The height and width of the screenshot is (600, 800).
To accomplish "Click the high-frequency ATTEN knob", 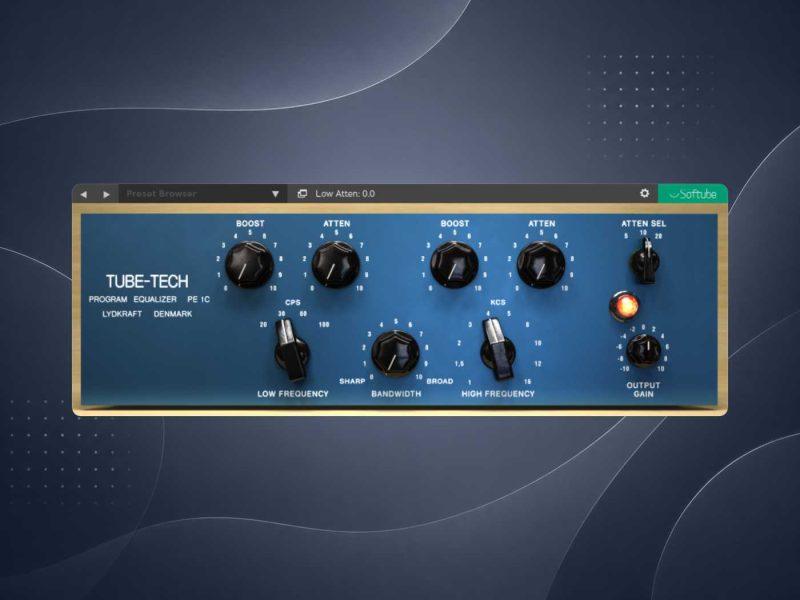I will click(541, 264).
